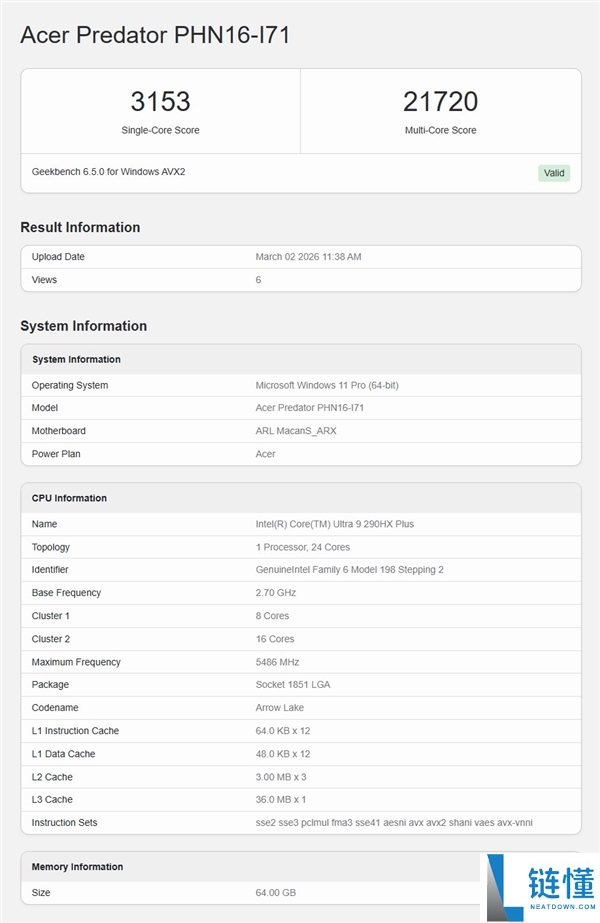The image size is (600, 923).
Task: Select the Arrow Lake codename value
Action: [280, 708]
